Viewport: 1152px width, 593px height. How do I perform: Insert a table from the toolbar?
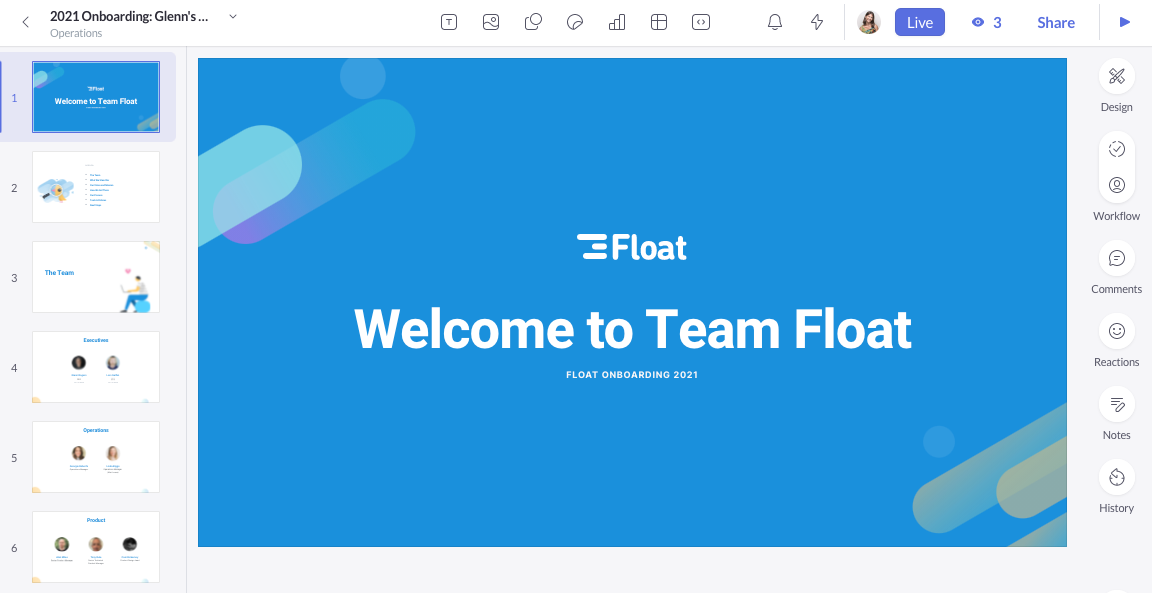[659, 22]
